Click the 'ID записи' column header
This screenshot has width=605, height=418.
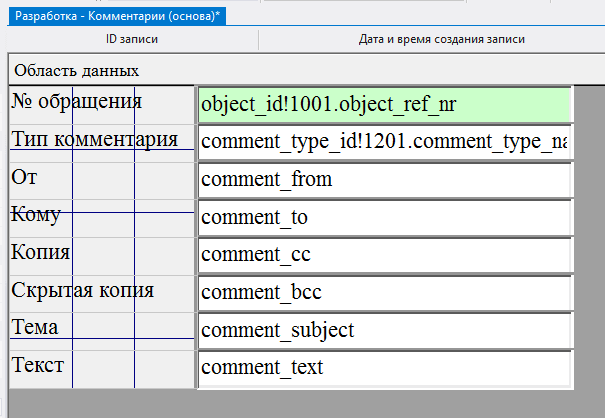click(x=132, y=40)
